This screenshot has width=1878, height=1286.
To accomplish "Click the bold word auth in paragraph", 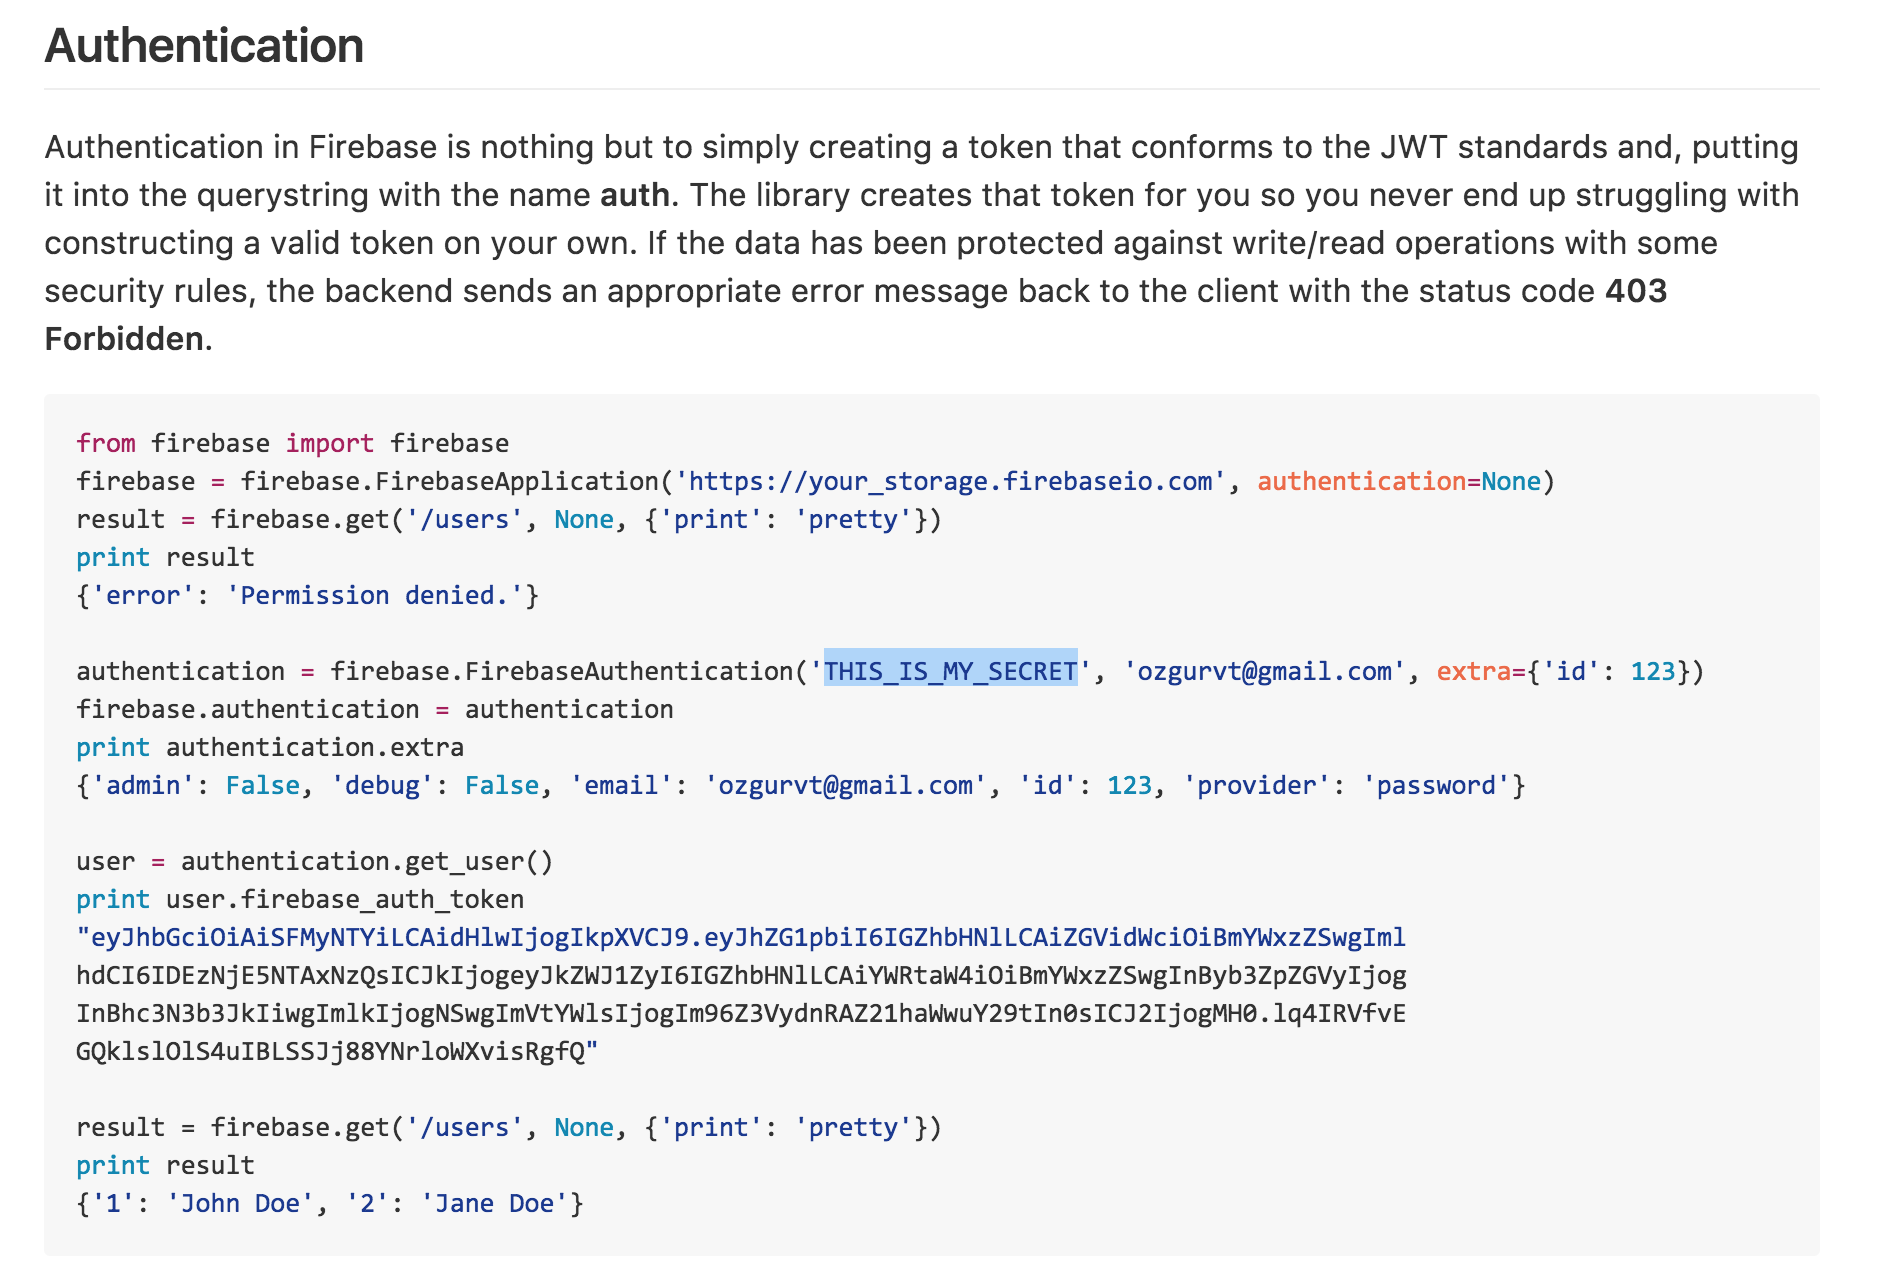I will point(634,195).
